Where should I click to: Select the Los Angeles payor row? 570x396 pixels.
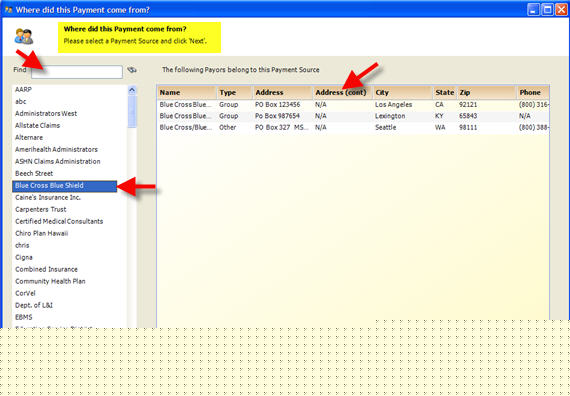[353, 105]
